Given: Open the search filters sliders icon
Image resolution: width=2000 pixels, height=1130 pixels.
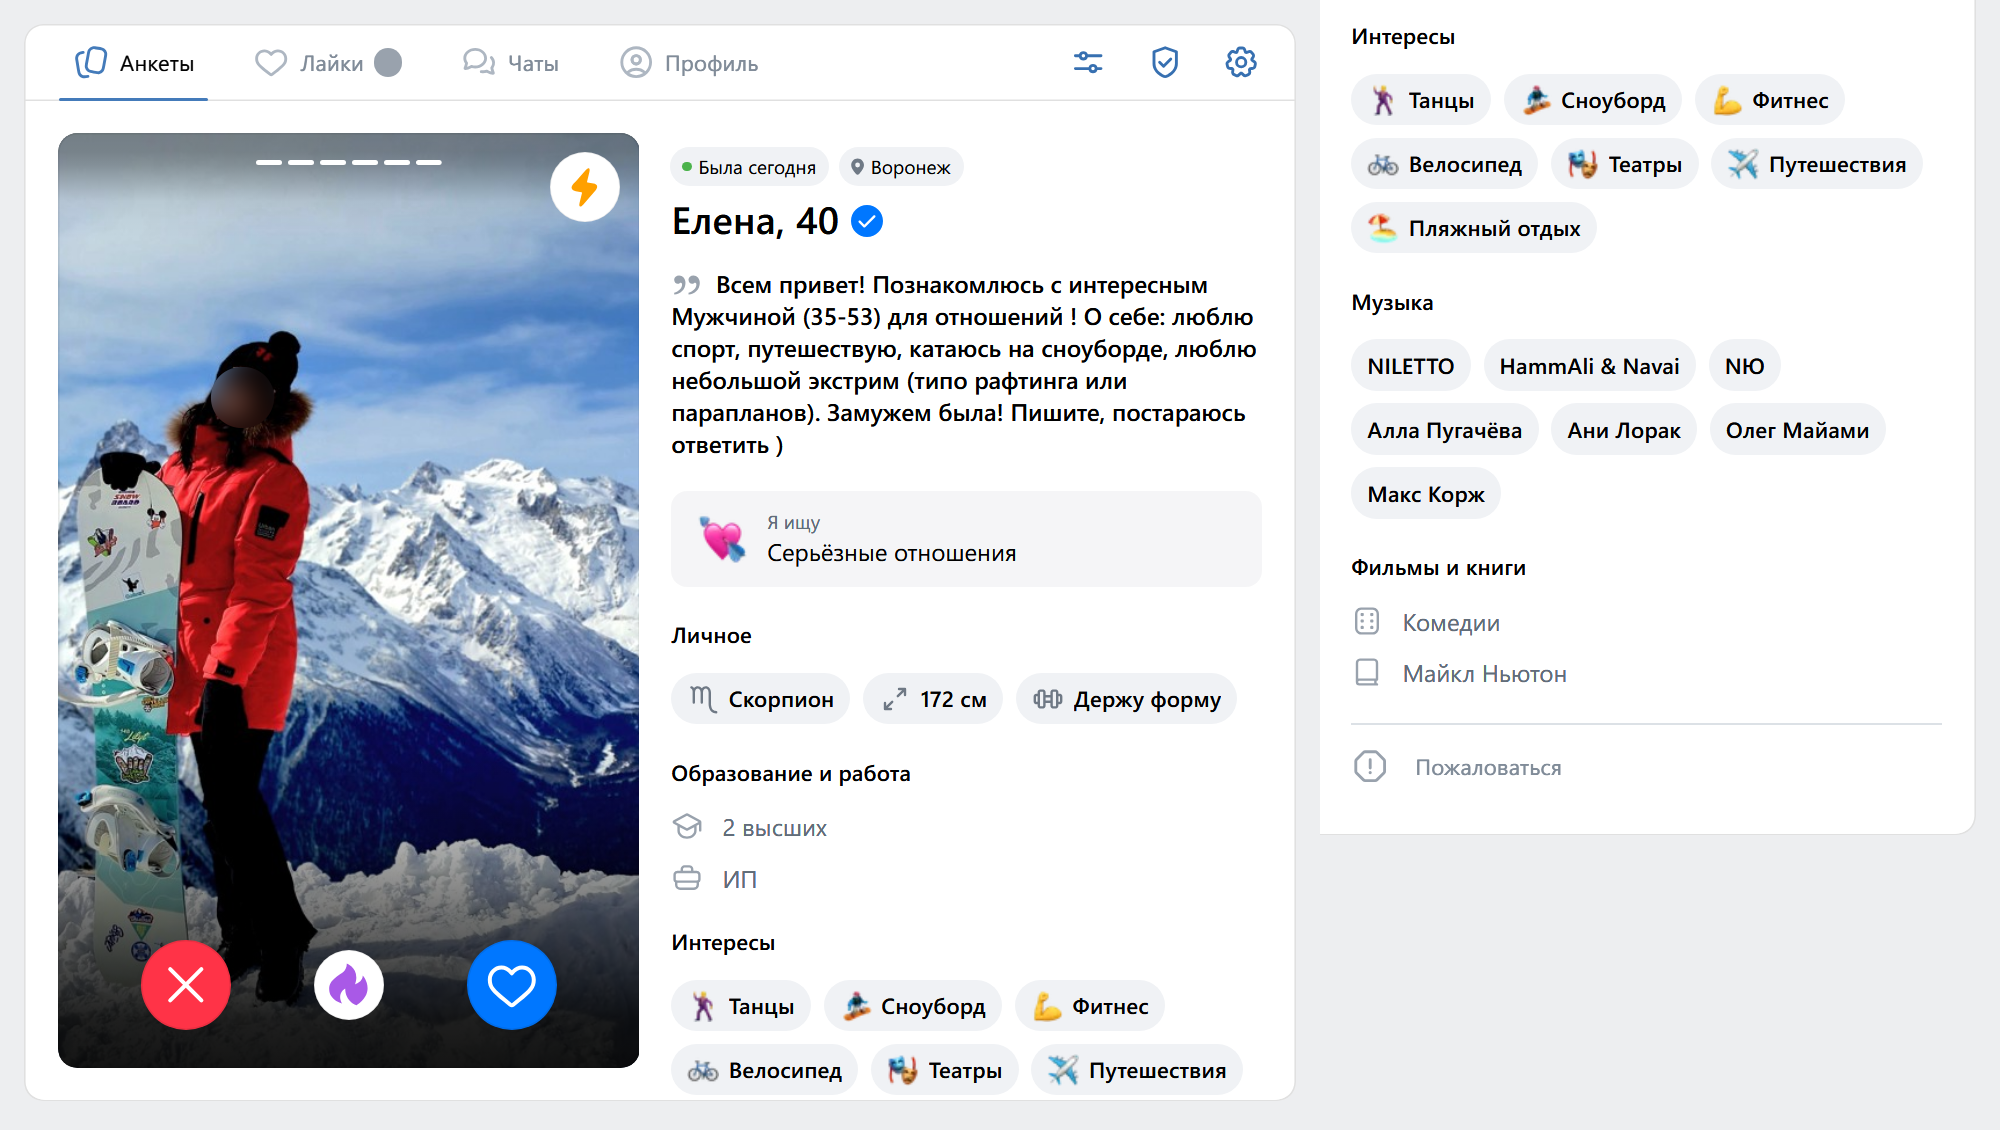Looking at the screenshot, I should pos(1088,63).
